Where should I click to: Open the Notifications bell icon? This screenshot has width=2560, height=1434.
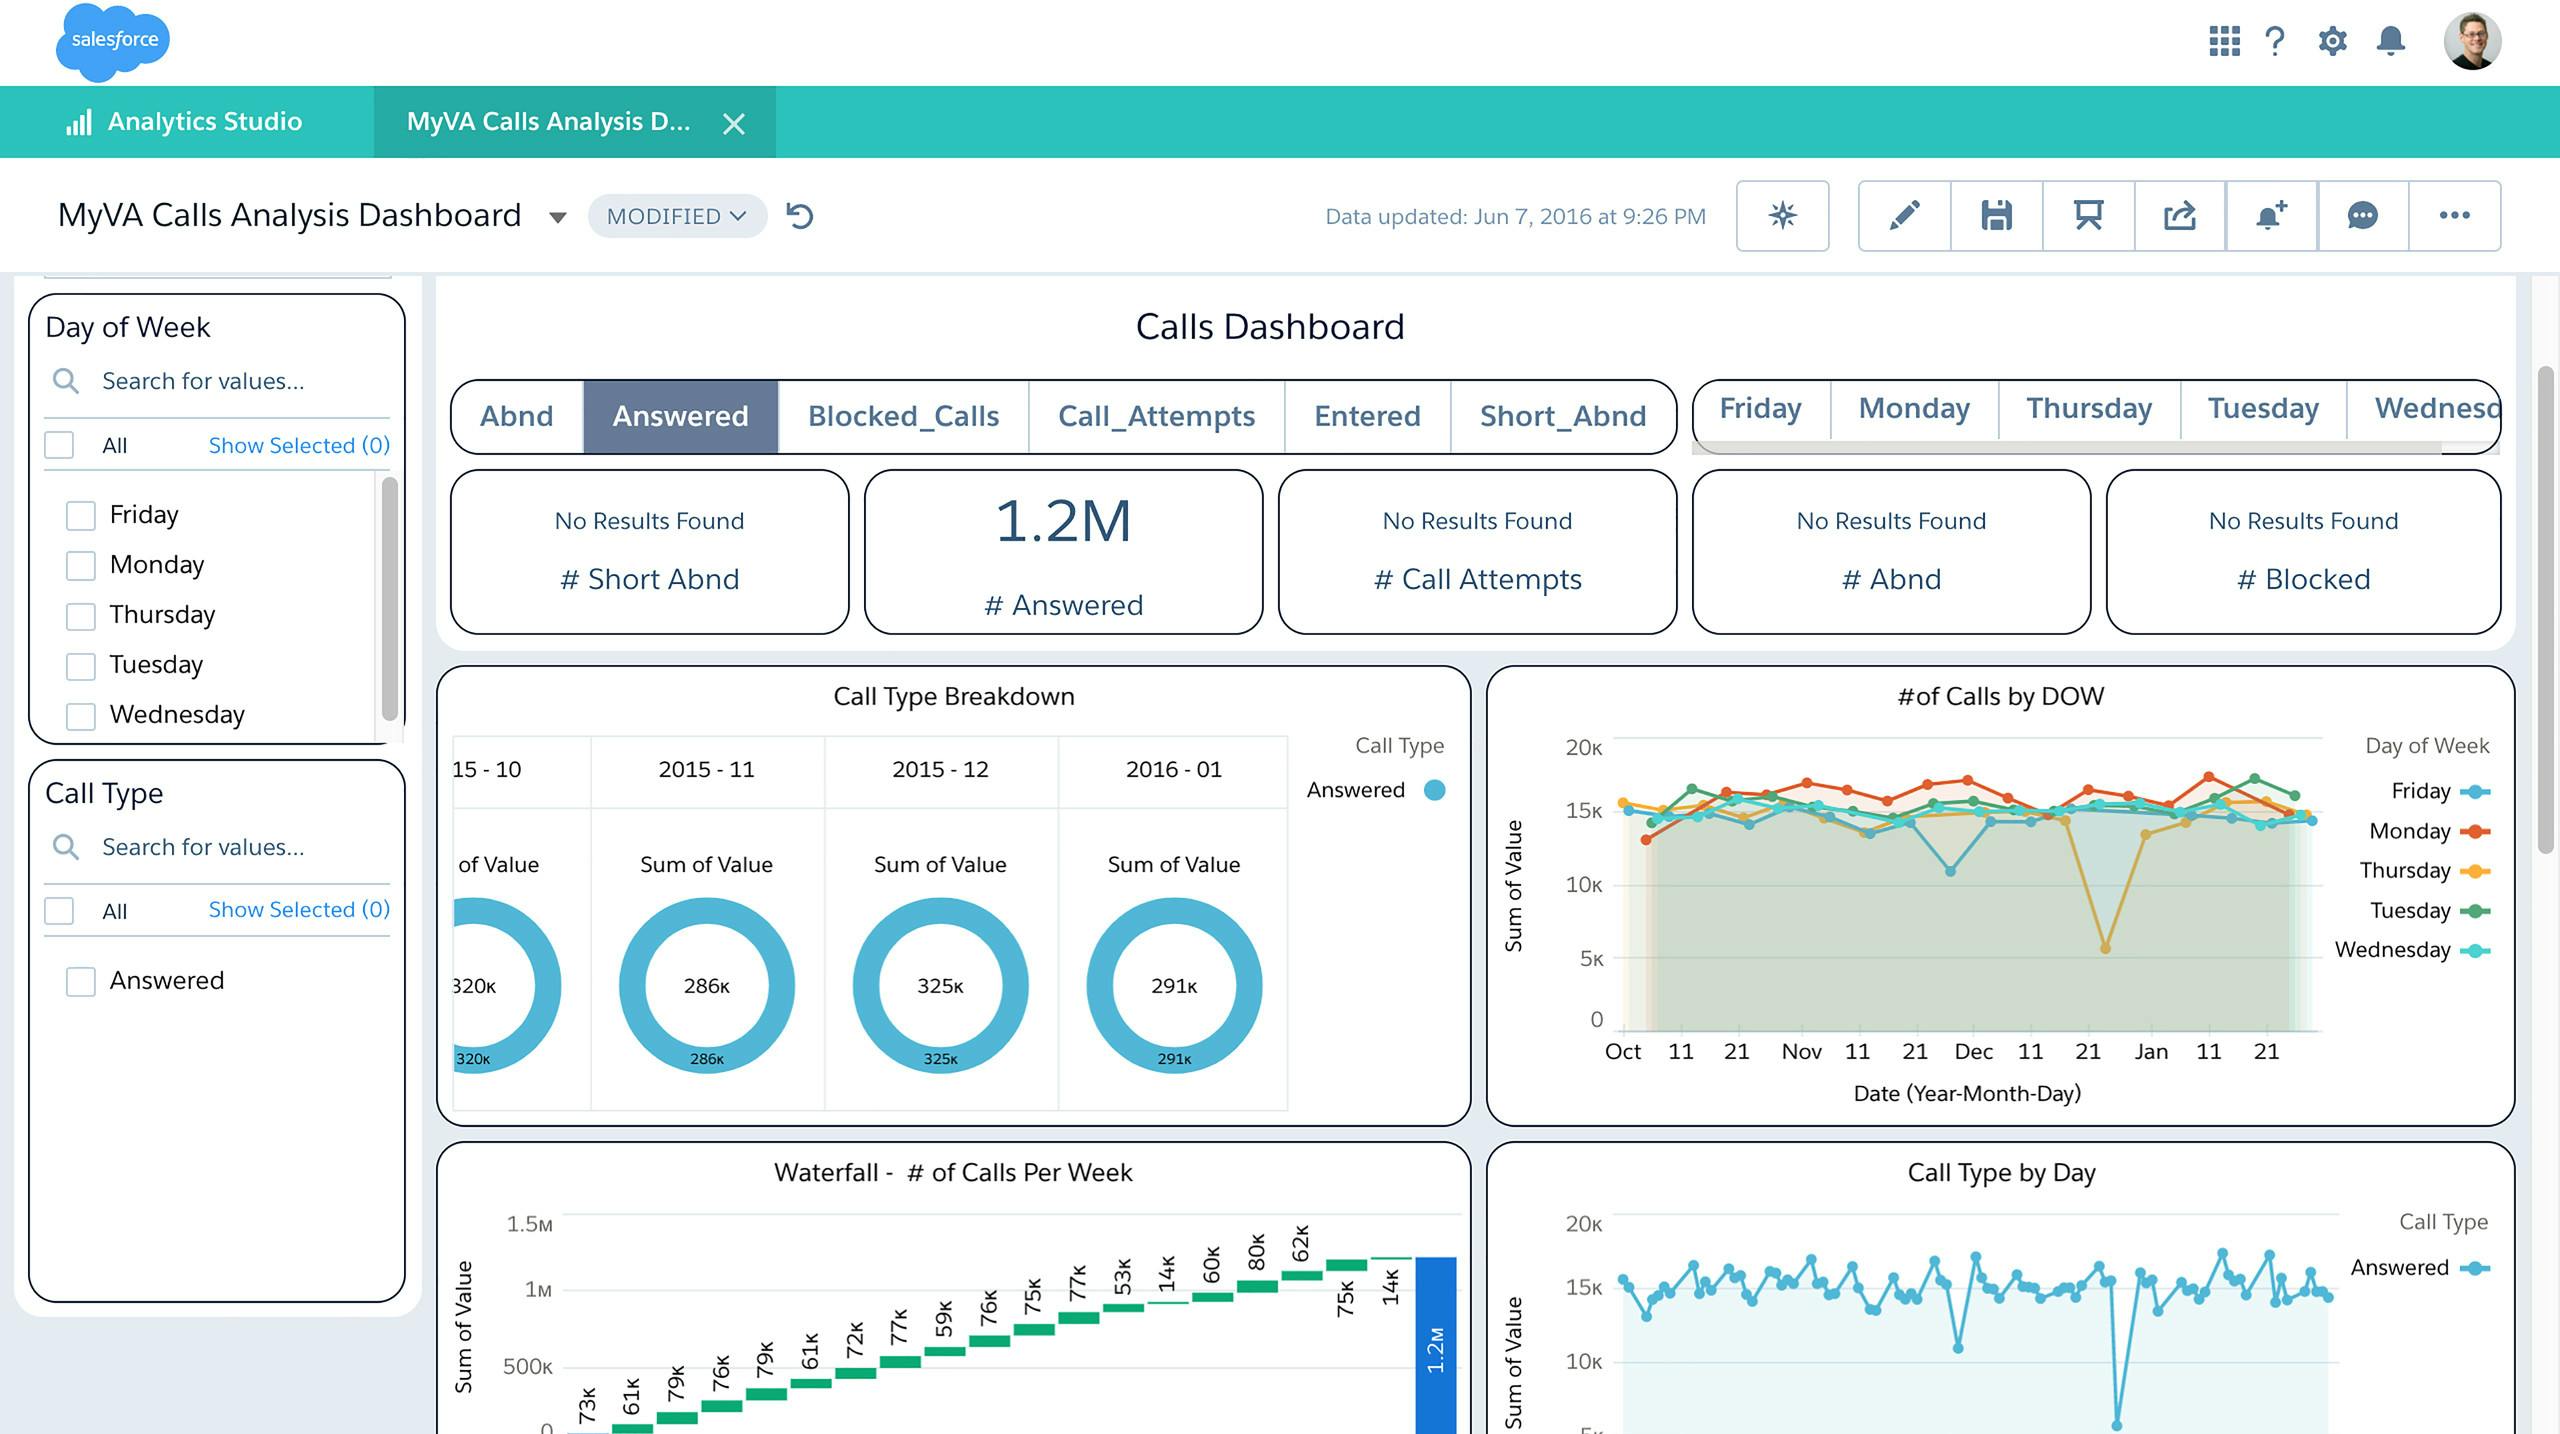pos(2391,41)
